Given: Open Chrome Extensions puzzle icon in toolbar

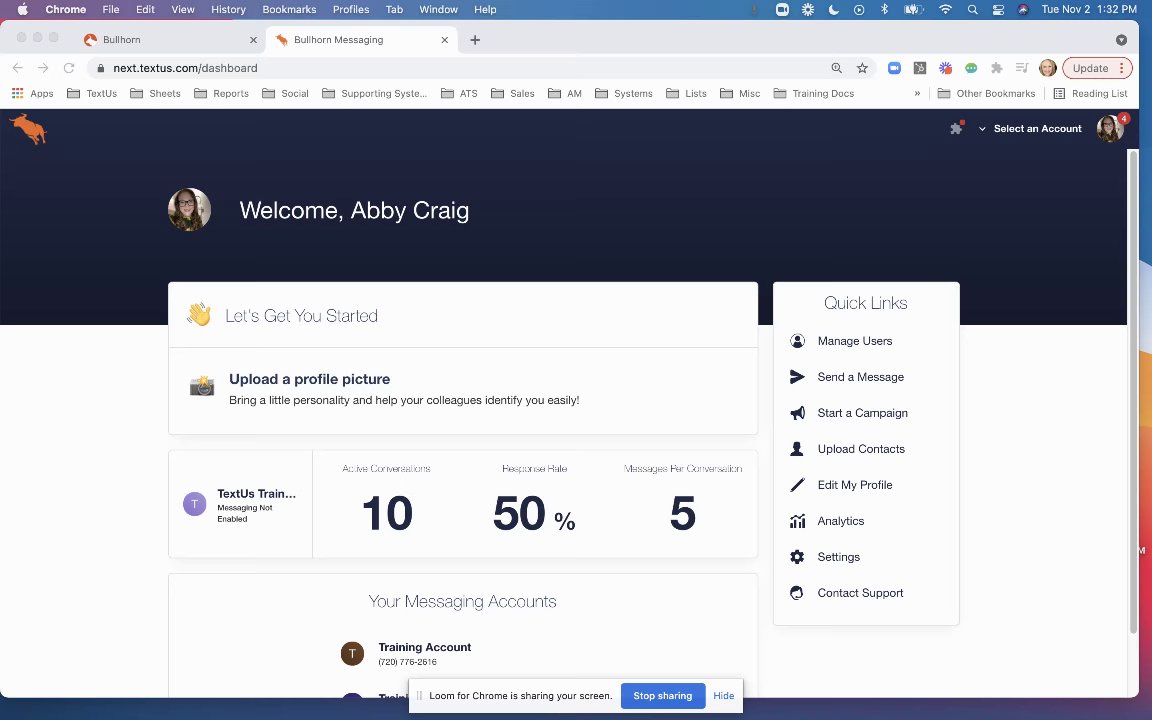Looking at the screenshot, I should (x=996, y=68).
